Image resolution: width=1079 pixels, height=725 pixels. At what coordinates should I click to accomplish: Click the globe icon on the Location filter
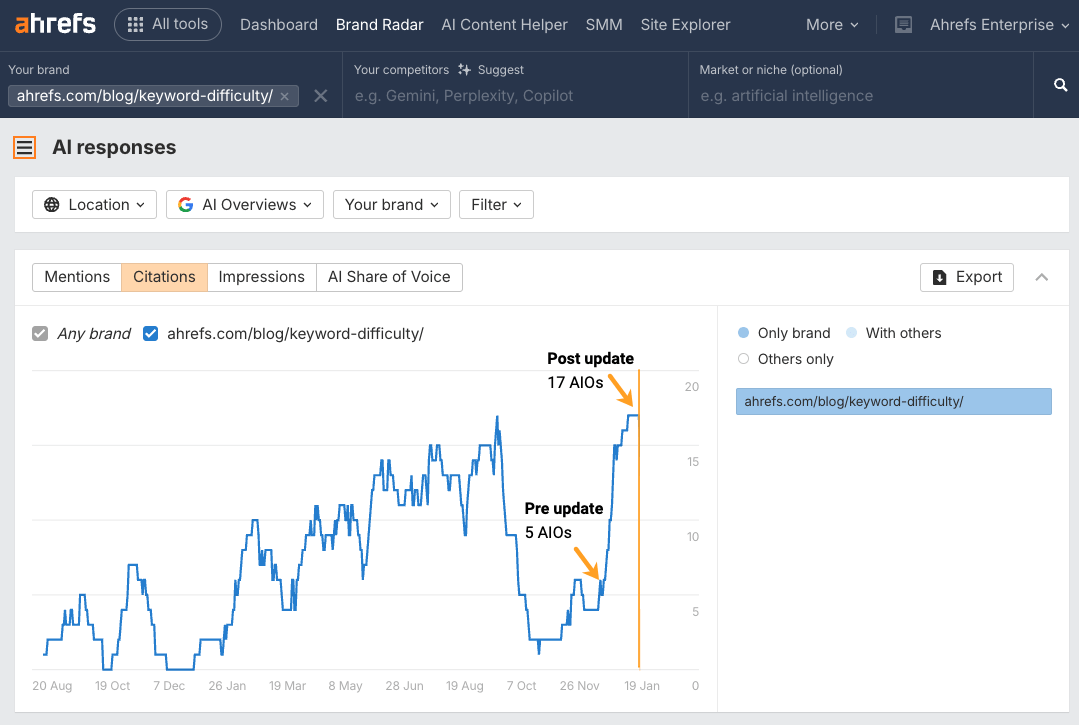[x=50, y=204]
